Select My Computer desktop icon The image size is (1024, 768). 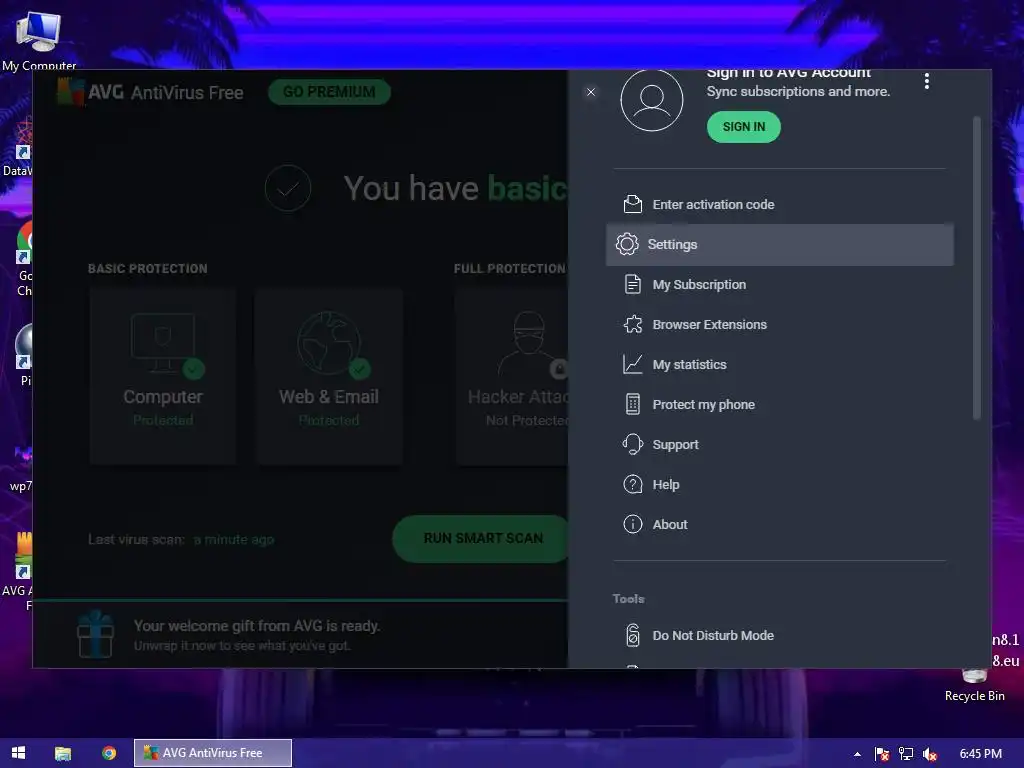39,40
